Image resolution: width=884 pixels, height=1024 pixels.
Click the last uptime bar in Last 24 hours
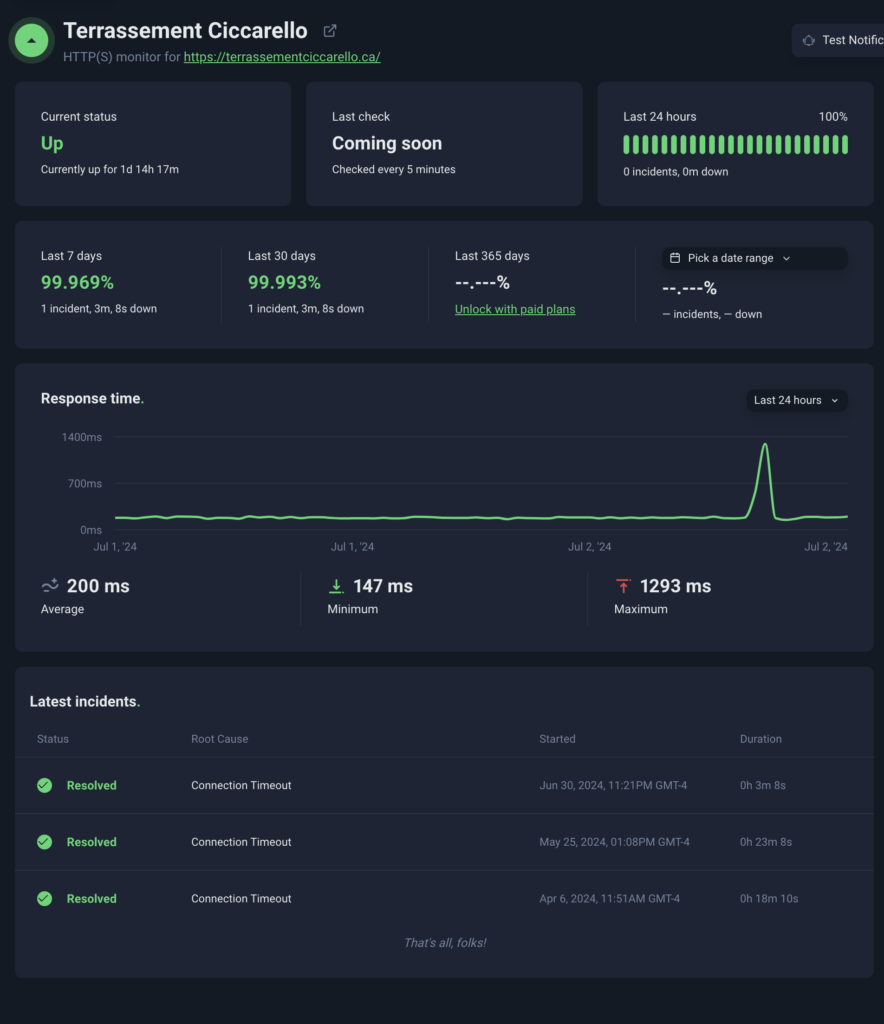845,144
